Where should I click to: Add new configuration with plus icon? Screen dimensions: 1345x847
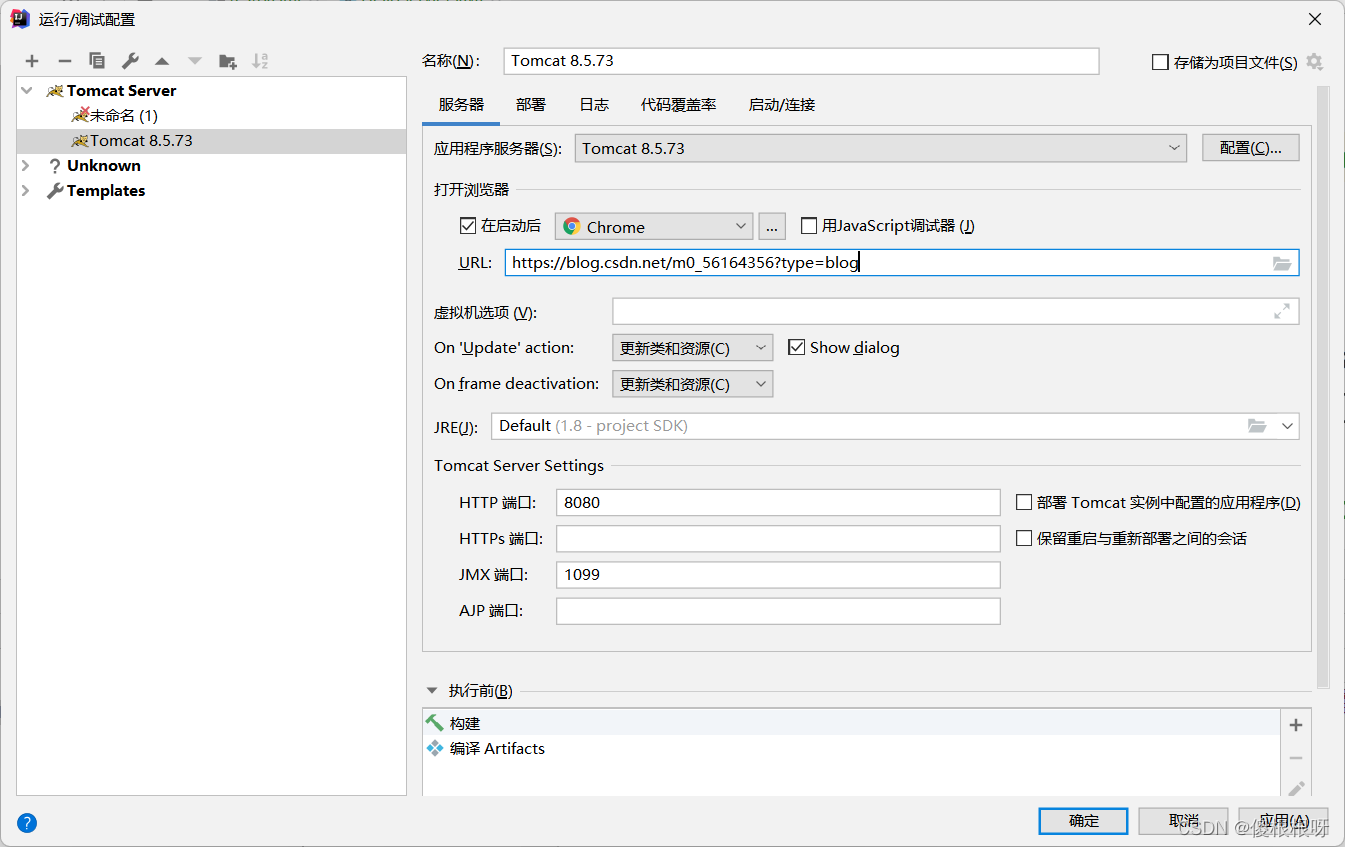32,61
